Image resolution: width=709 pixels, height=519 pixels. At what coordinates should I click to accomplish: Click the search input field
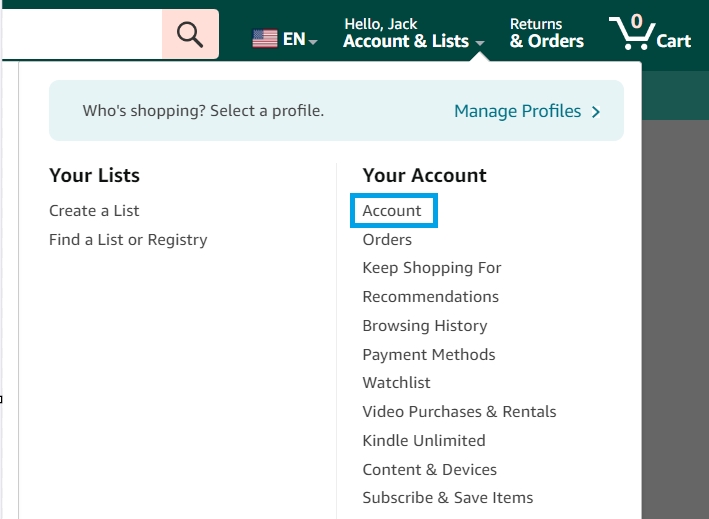[80, 35]
